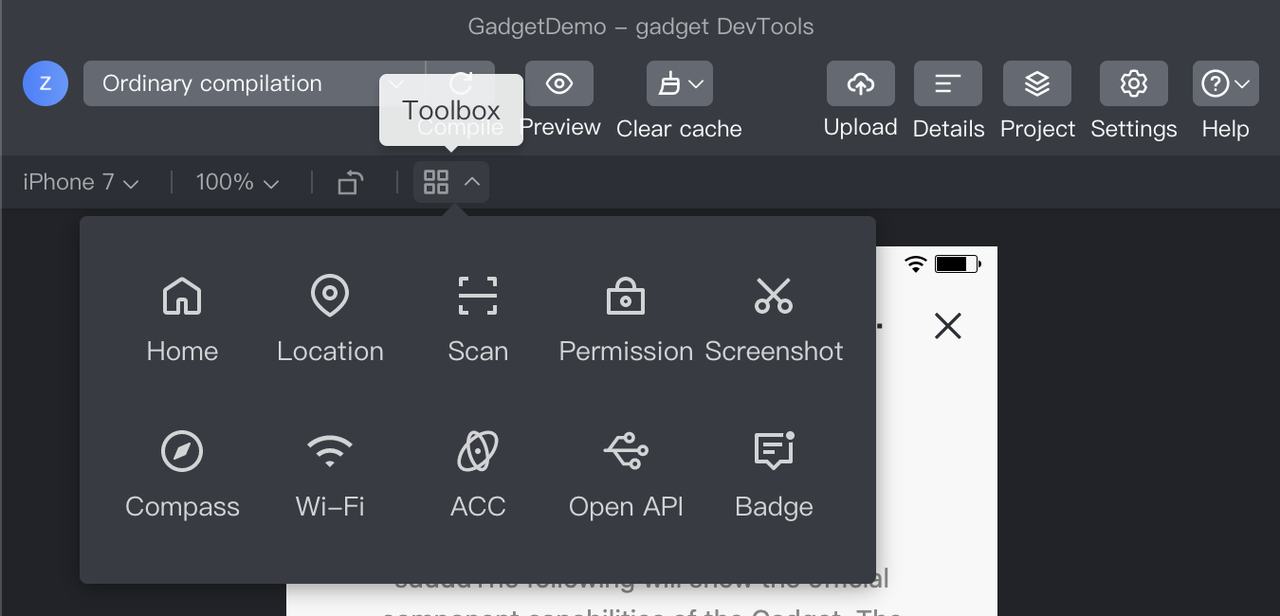Screen dimensions: 1280x616
Task: Open the Settings gear panel
Action: pyautogui.click(x=1133, y=84)
